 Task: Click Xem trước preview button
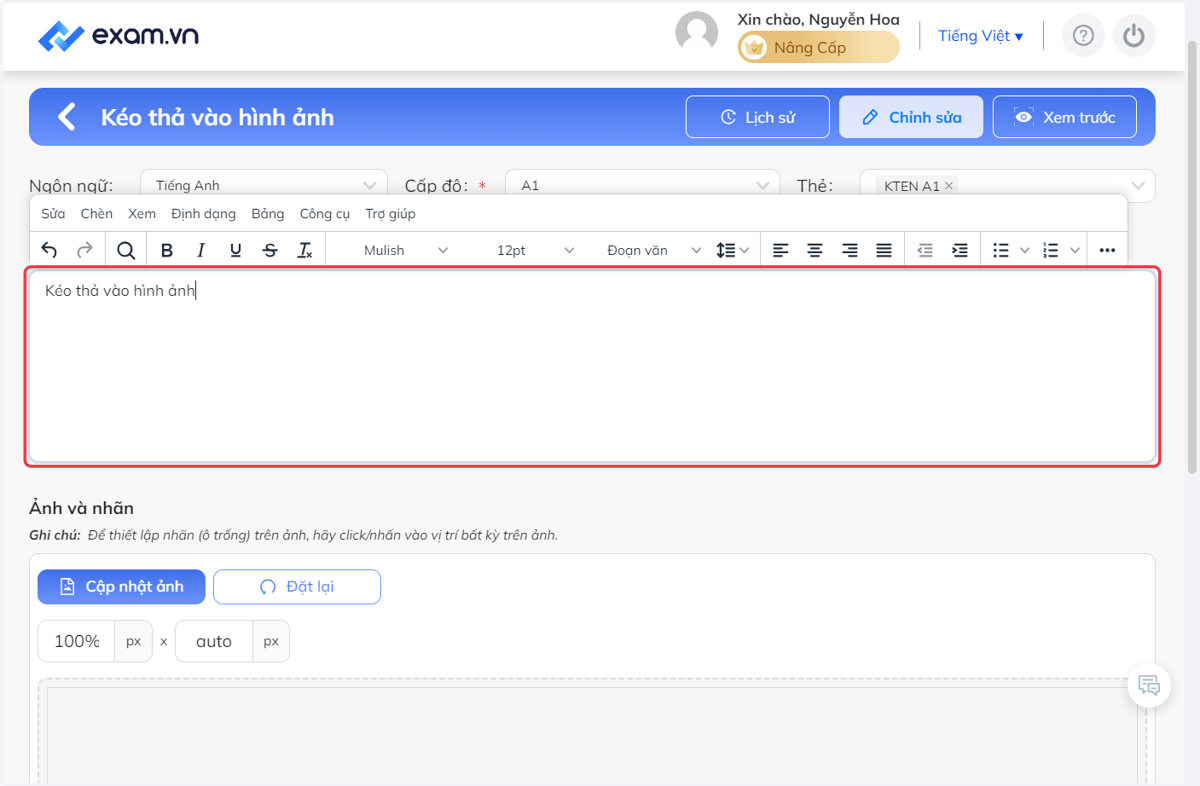[x=1065, y=117]
